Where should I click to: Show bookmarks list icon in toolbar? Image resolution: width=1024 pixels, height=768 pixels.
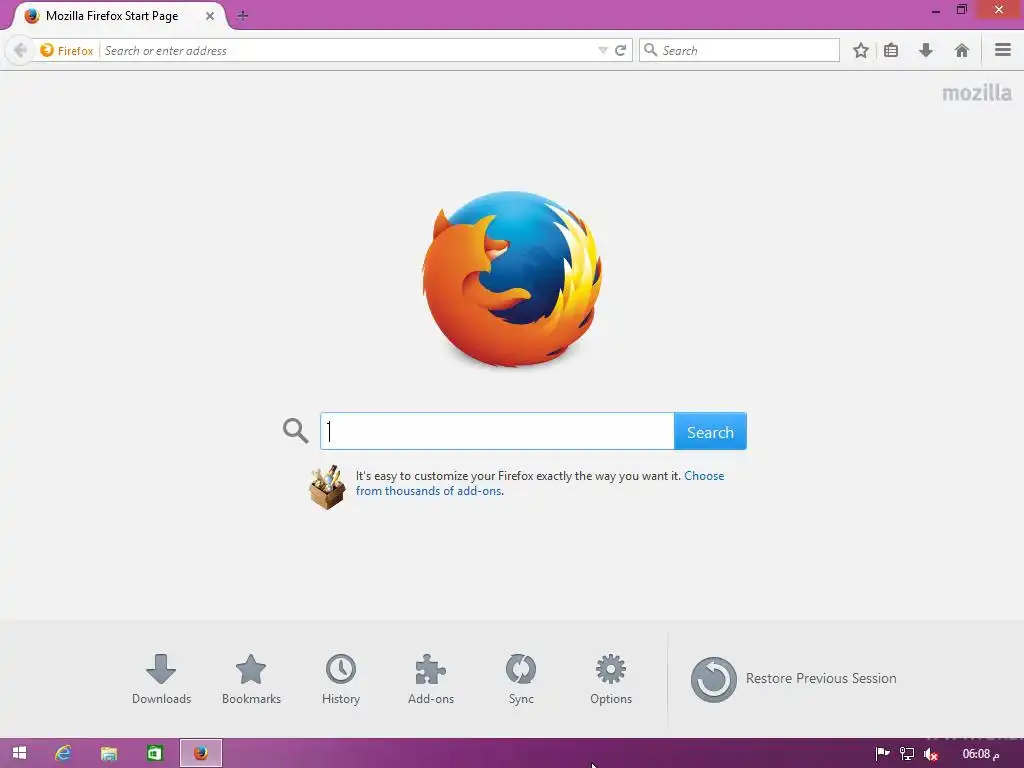(x=891, y=50)
